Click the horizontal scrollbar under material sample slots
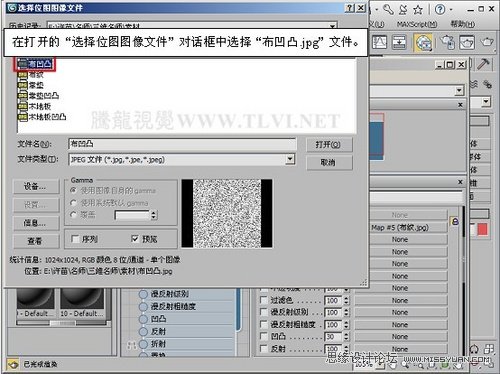 click(x=62, y=323)
